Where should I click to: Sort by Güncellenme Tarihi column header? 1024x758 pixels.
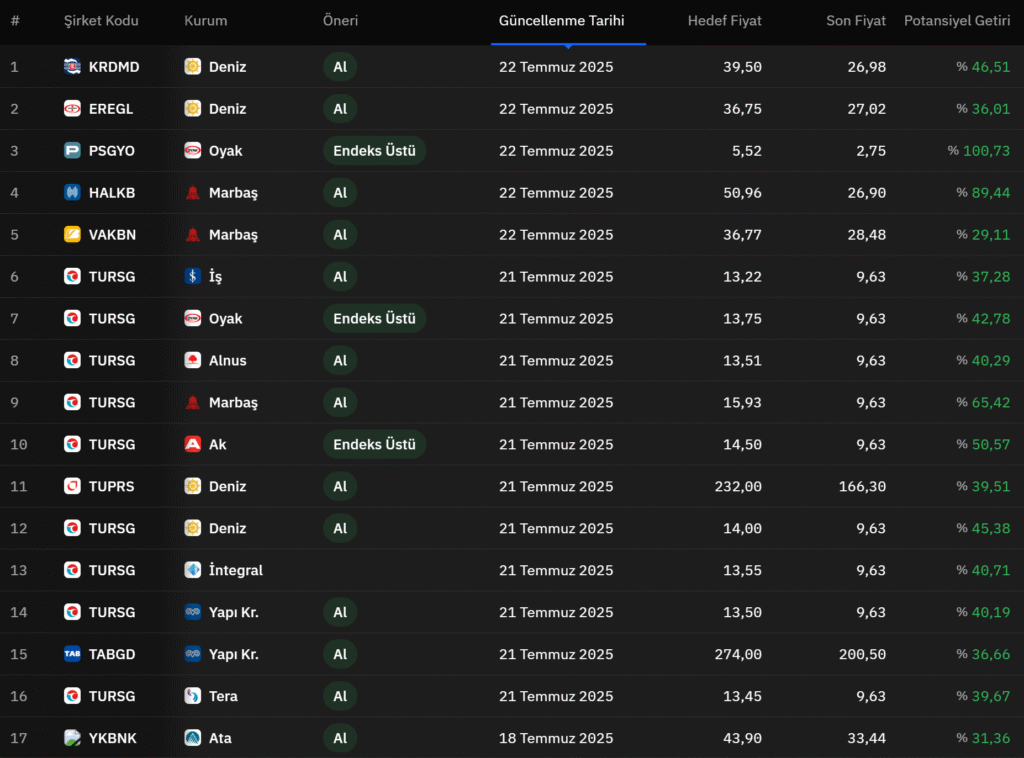[x=562, y=21]
